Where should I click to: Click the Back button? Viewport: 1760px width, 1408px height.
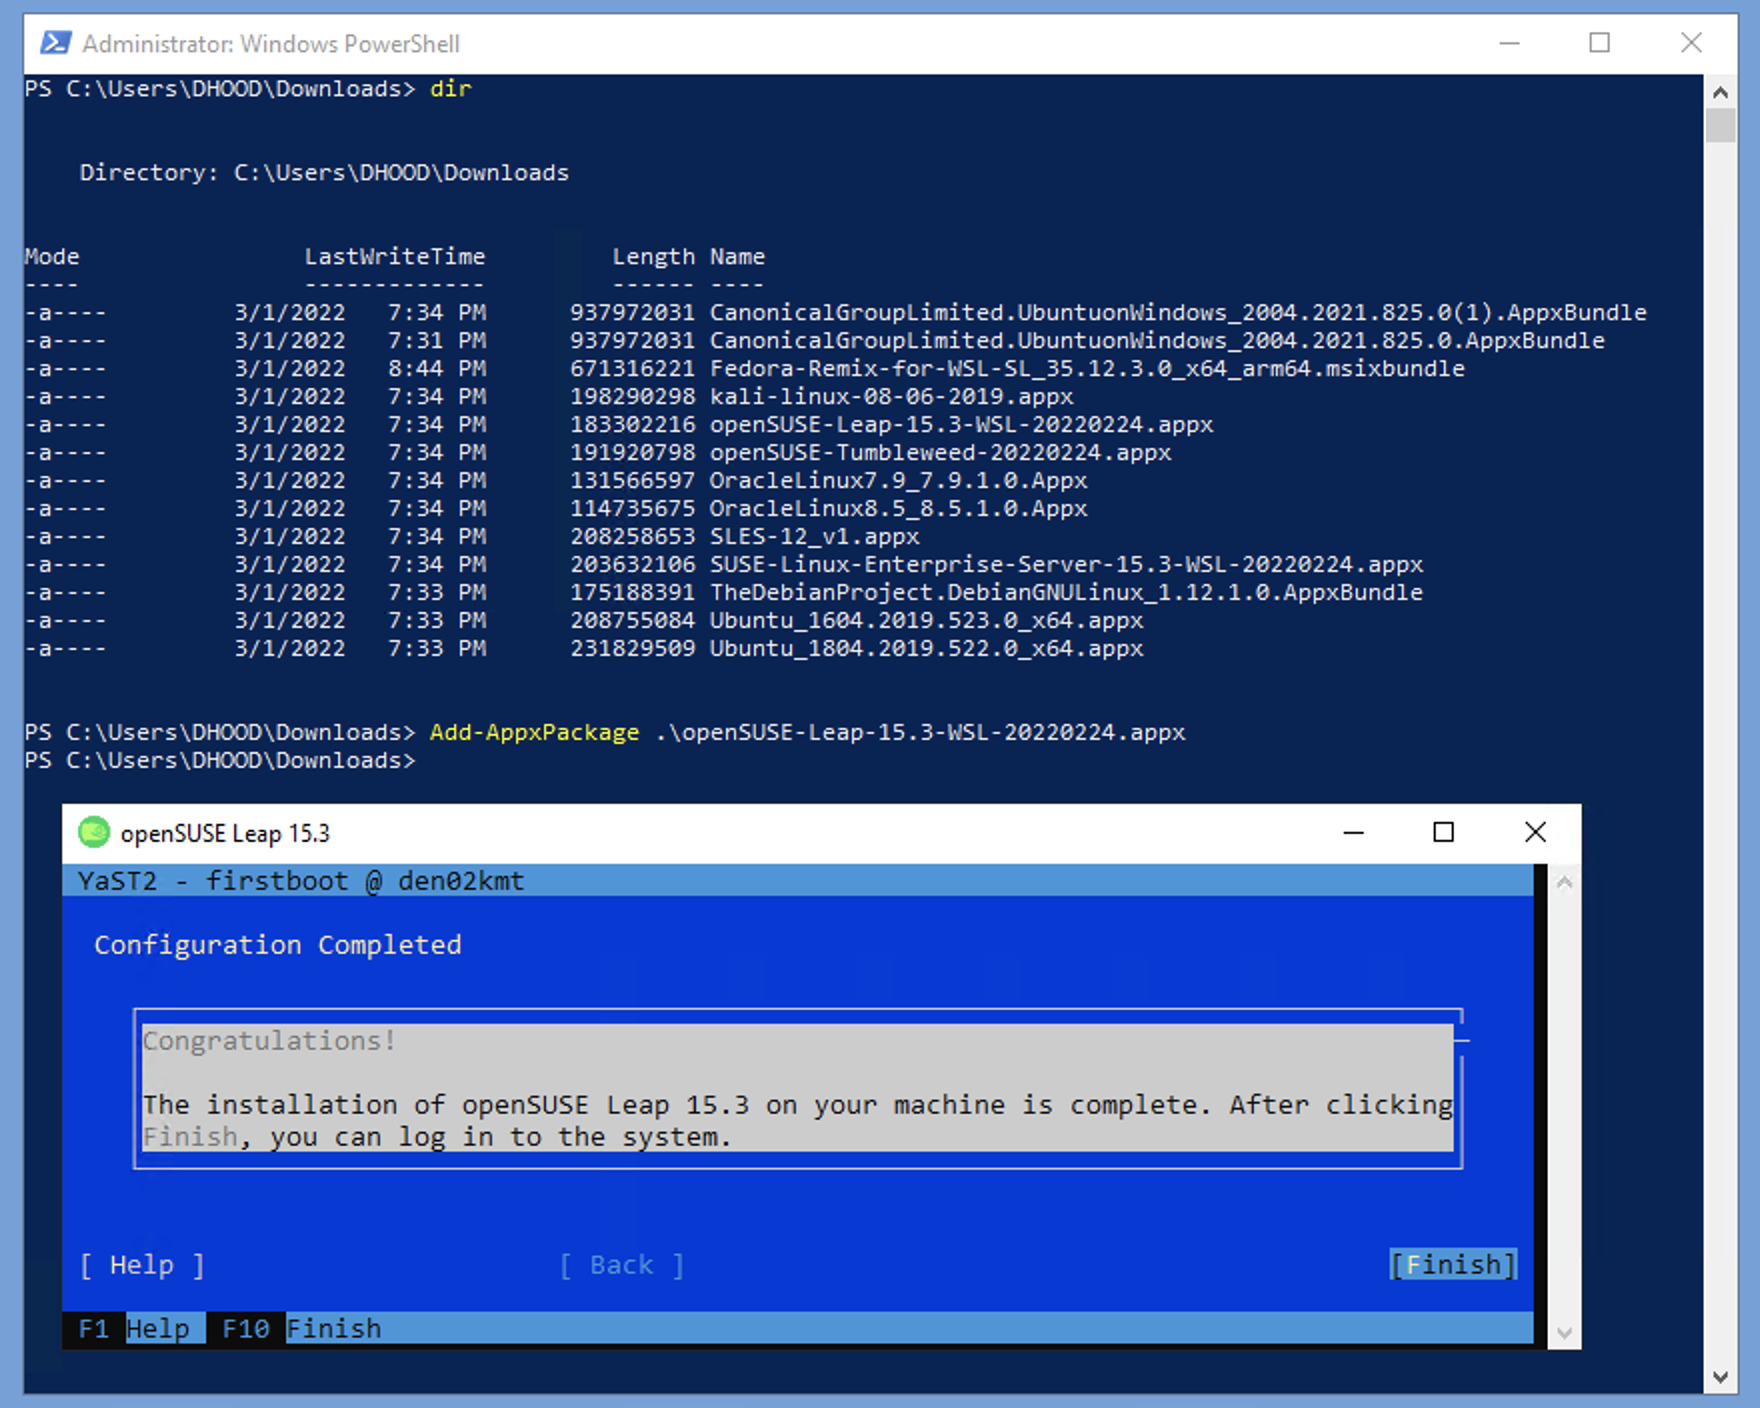620,1264
